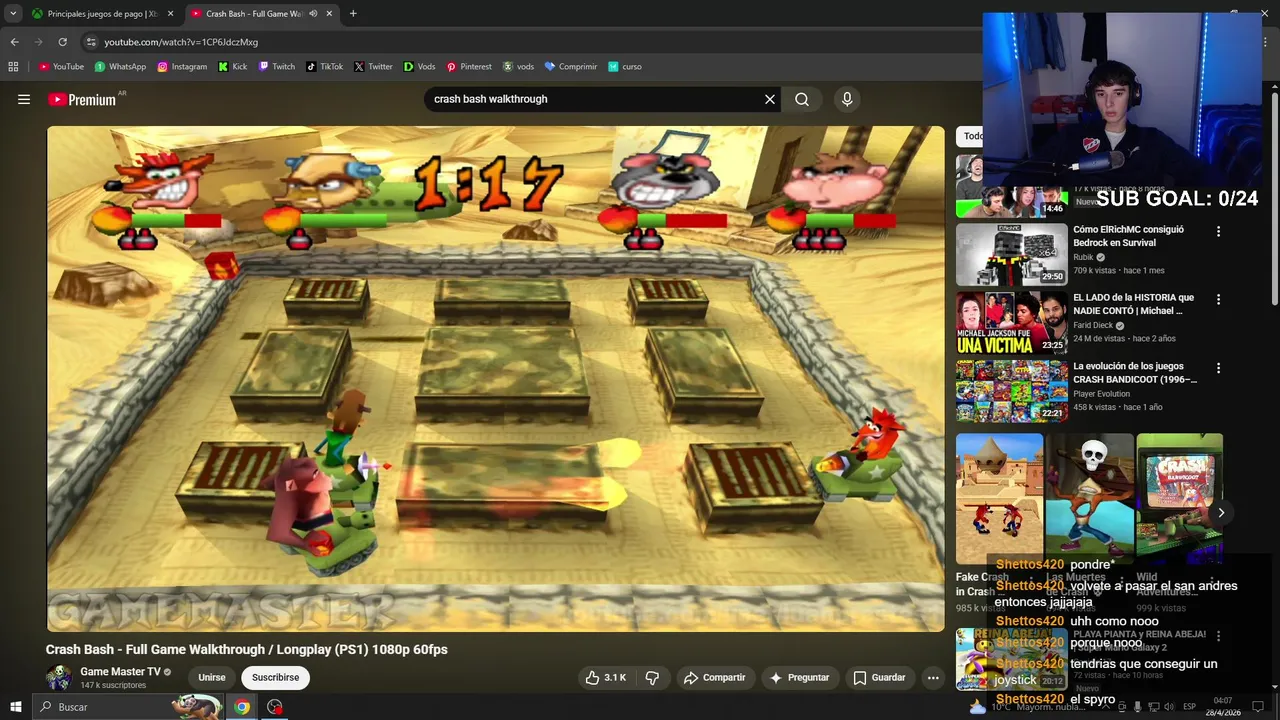
Task: Open the WhatsApp bookmark
Action: pos(120,67)
